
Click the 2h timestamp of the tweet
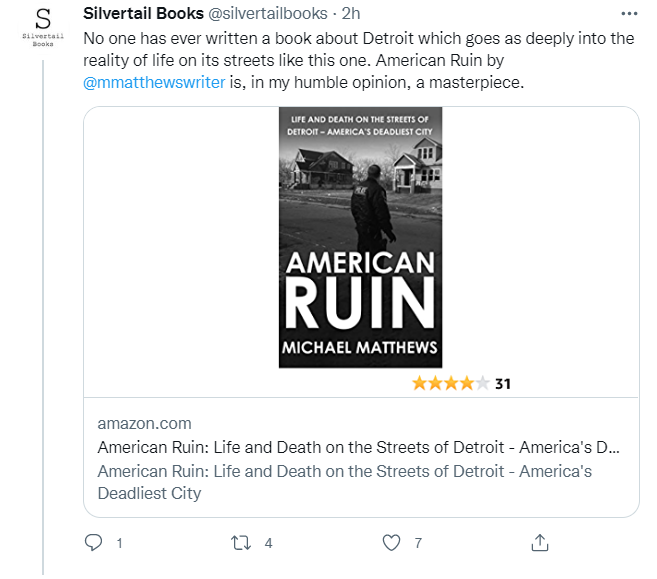click(351, 15)
